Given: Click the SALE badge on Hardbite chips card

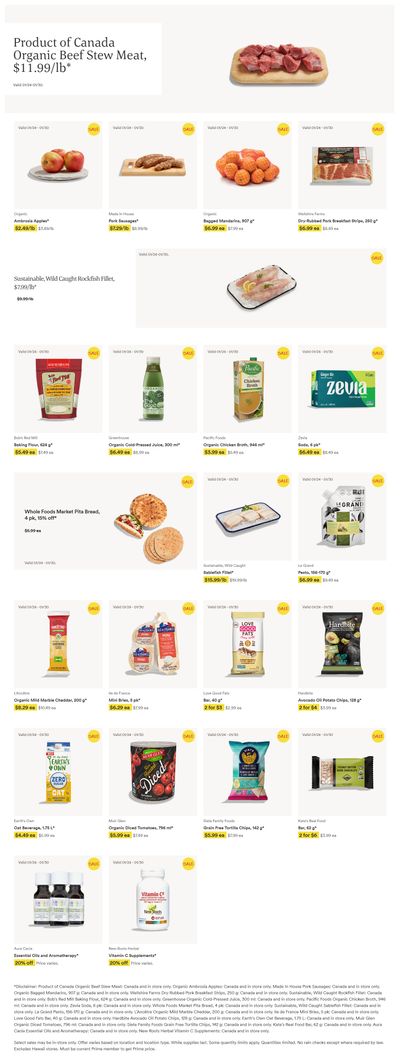Looking at the screenshot, I should [x=377, y=609].
